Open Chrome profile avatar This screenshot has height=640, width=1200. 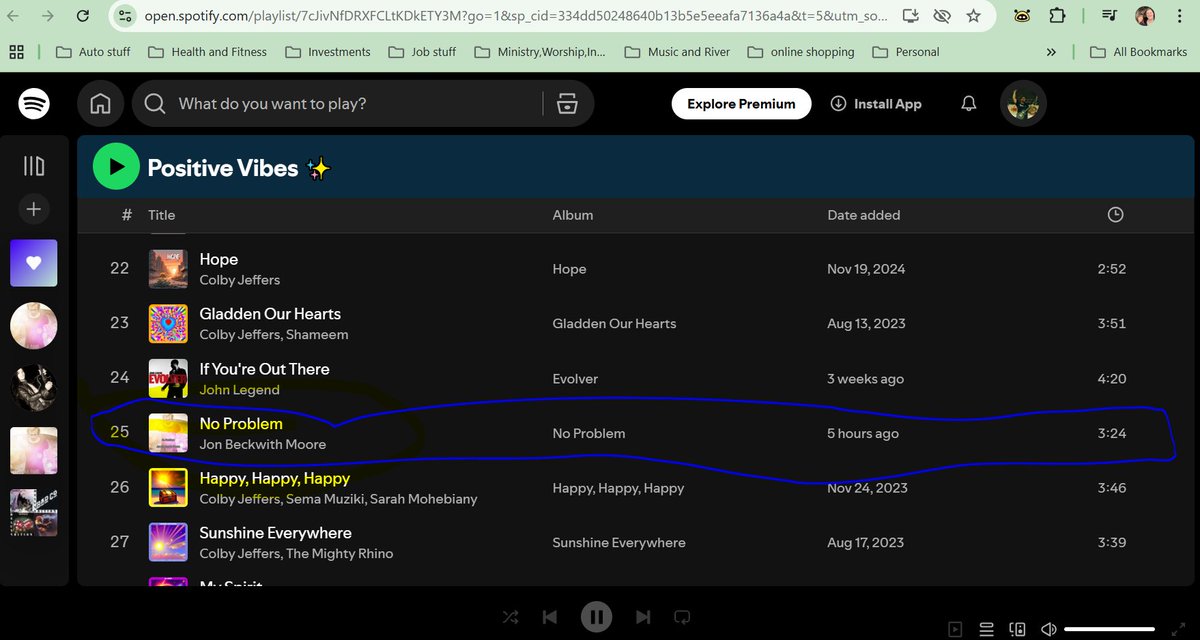pyautogui.click(x=1145, y=16)
